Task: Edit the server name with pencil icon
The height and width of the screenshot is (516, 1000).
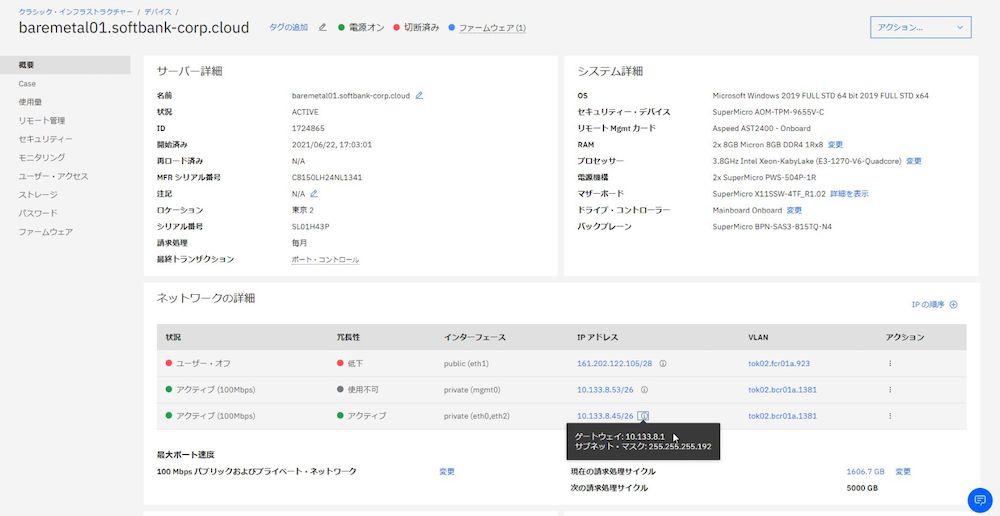Action: 419,96
